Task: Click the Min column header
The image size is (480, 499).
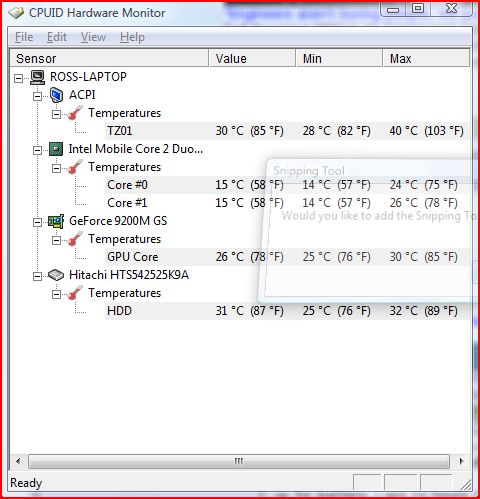Action: (340, 58)
